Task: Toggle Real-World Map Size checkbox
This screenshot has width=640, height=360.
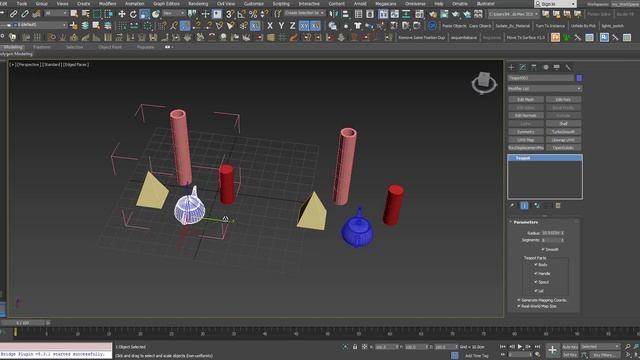Action: coord(519,306)
